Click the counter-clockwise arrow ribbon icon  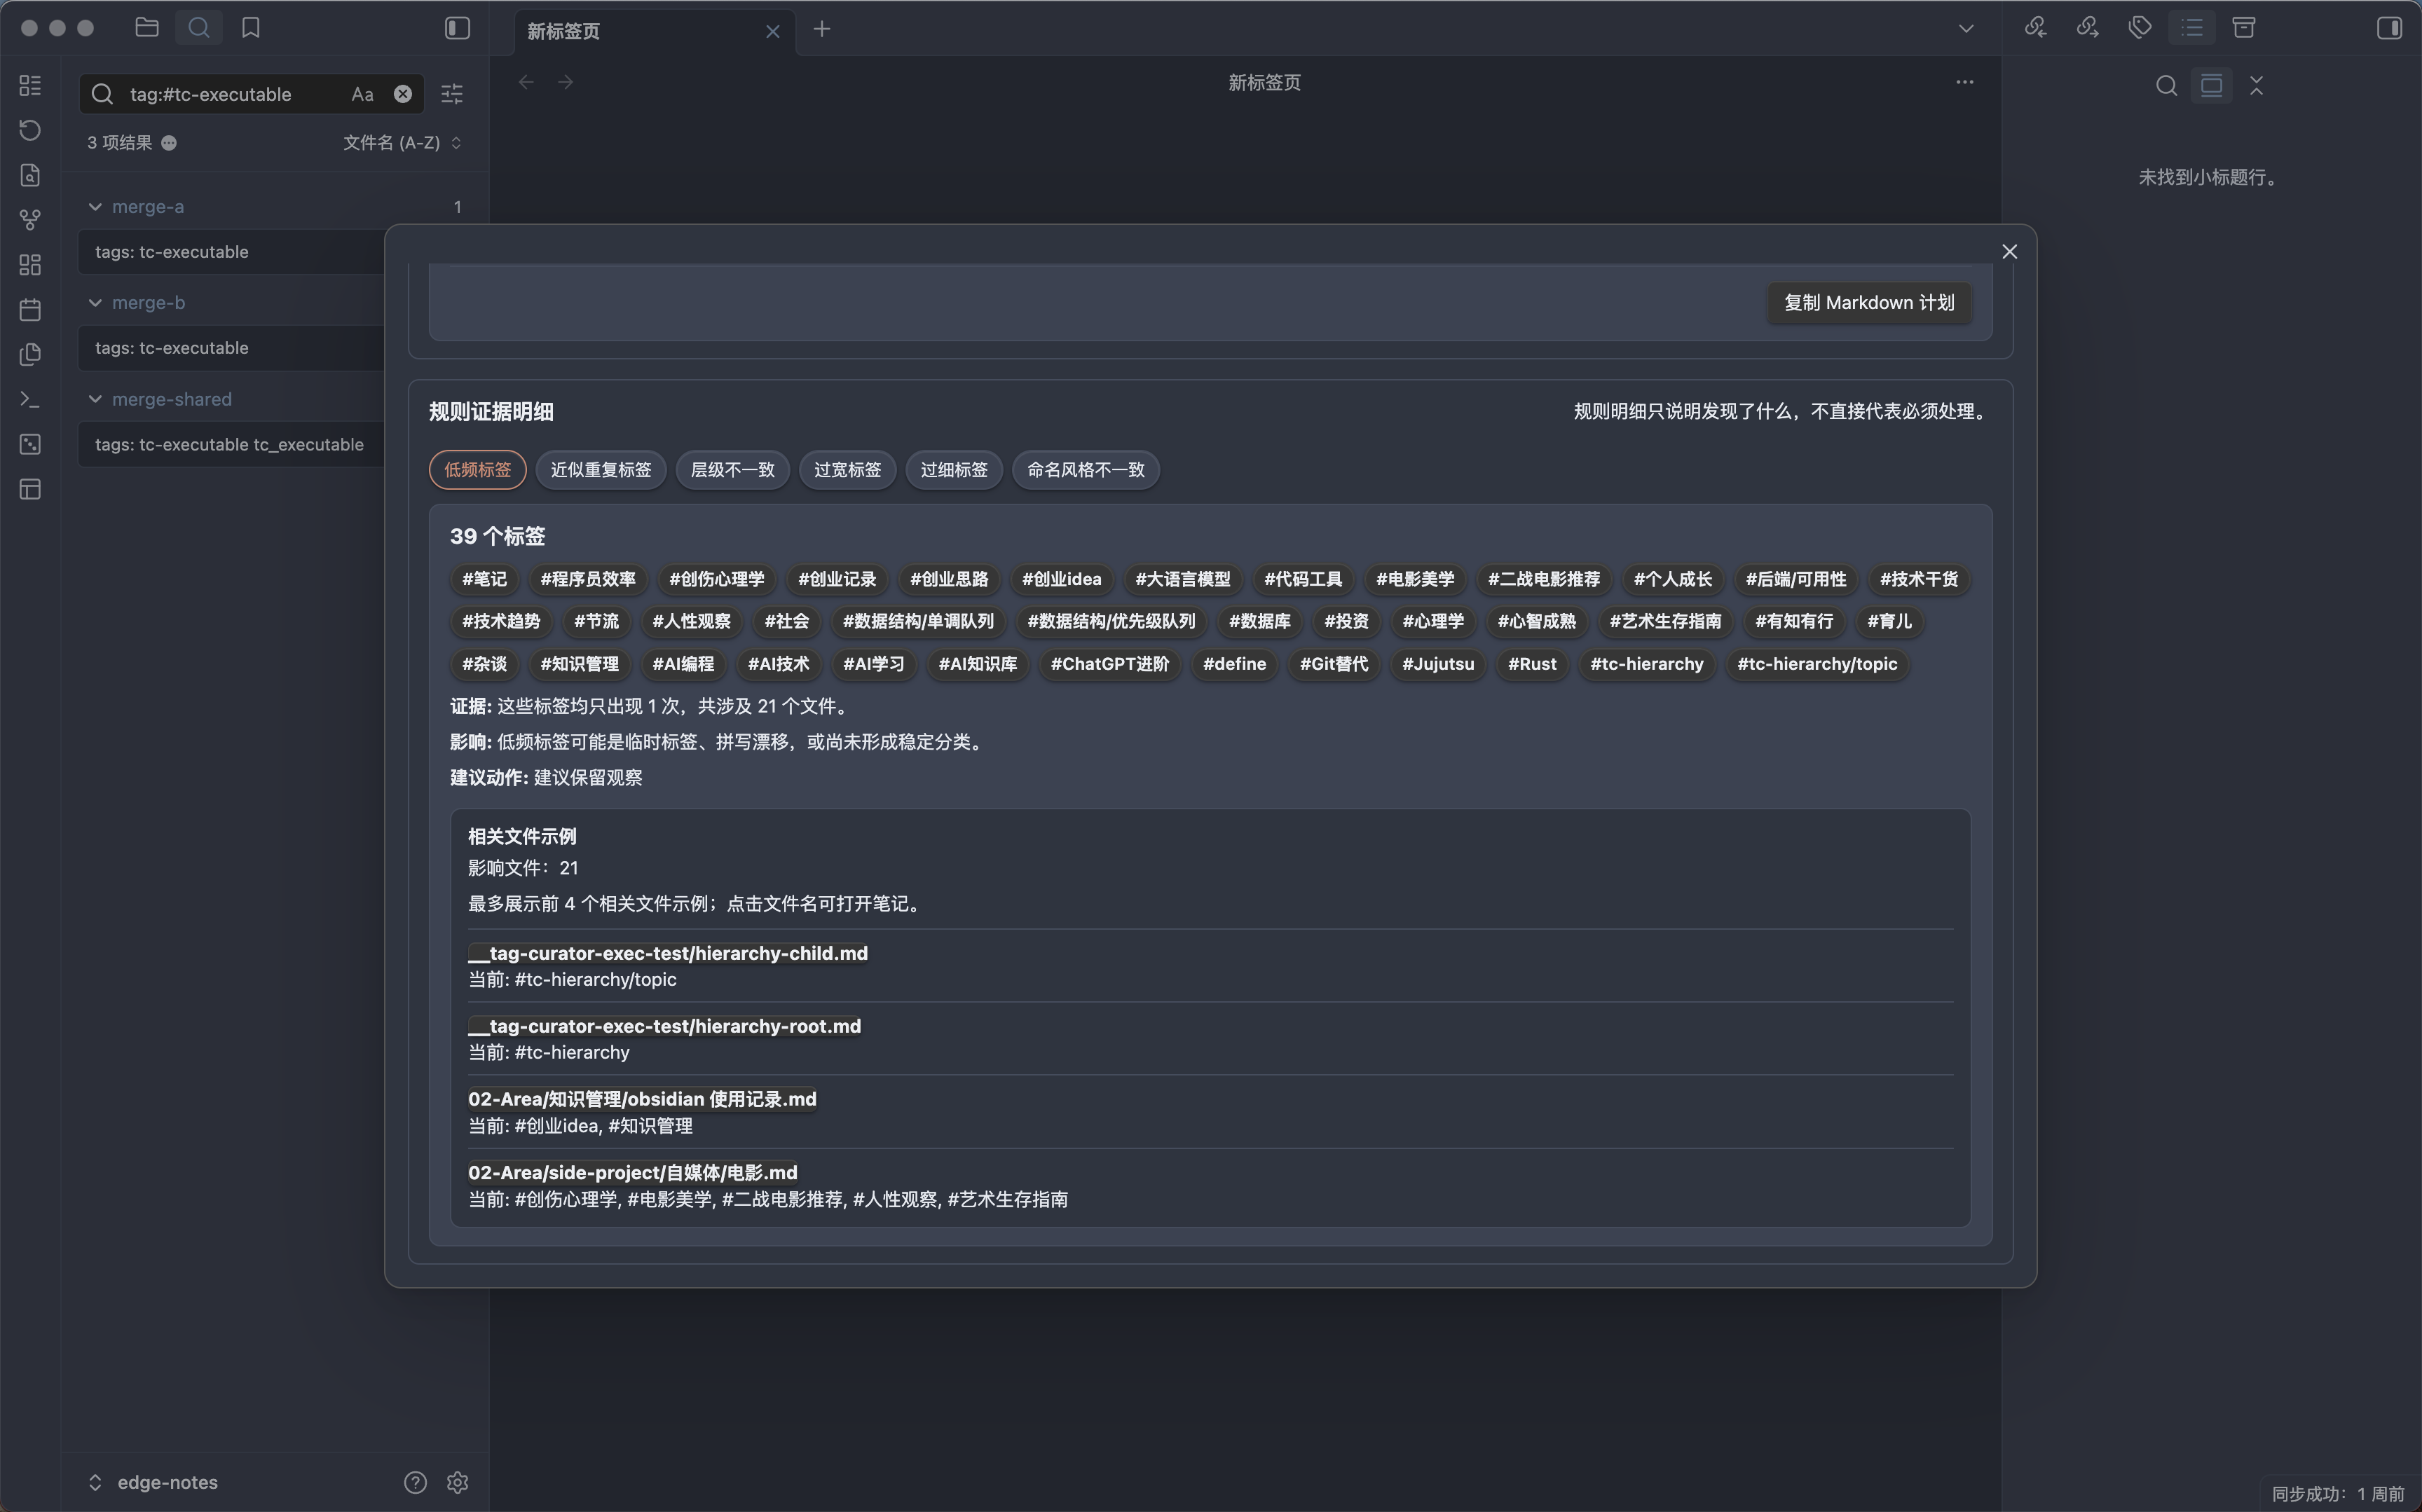click(x=30, y=130)
